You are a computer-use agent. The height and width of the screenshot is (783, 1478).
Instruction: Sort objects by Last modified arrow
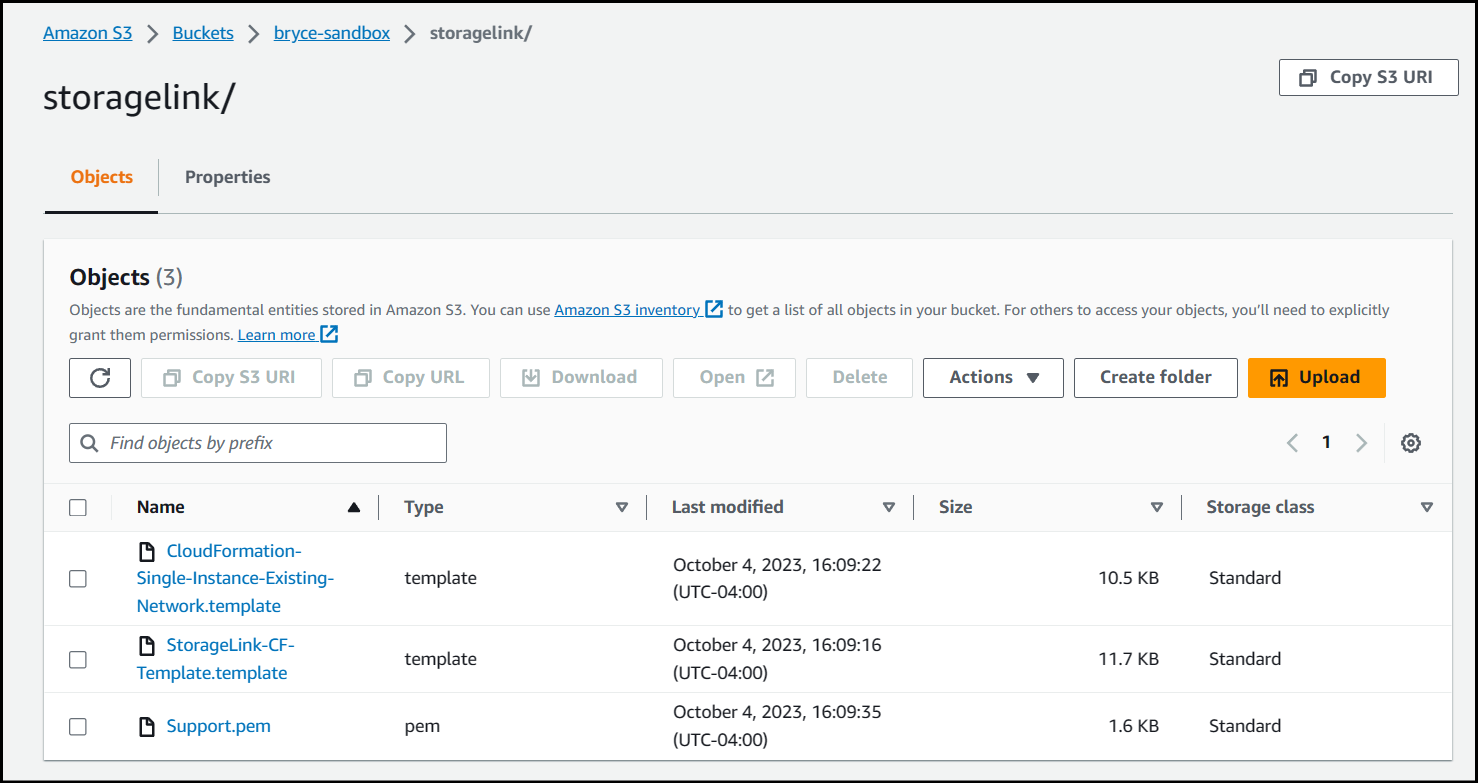click(889, 508)
